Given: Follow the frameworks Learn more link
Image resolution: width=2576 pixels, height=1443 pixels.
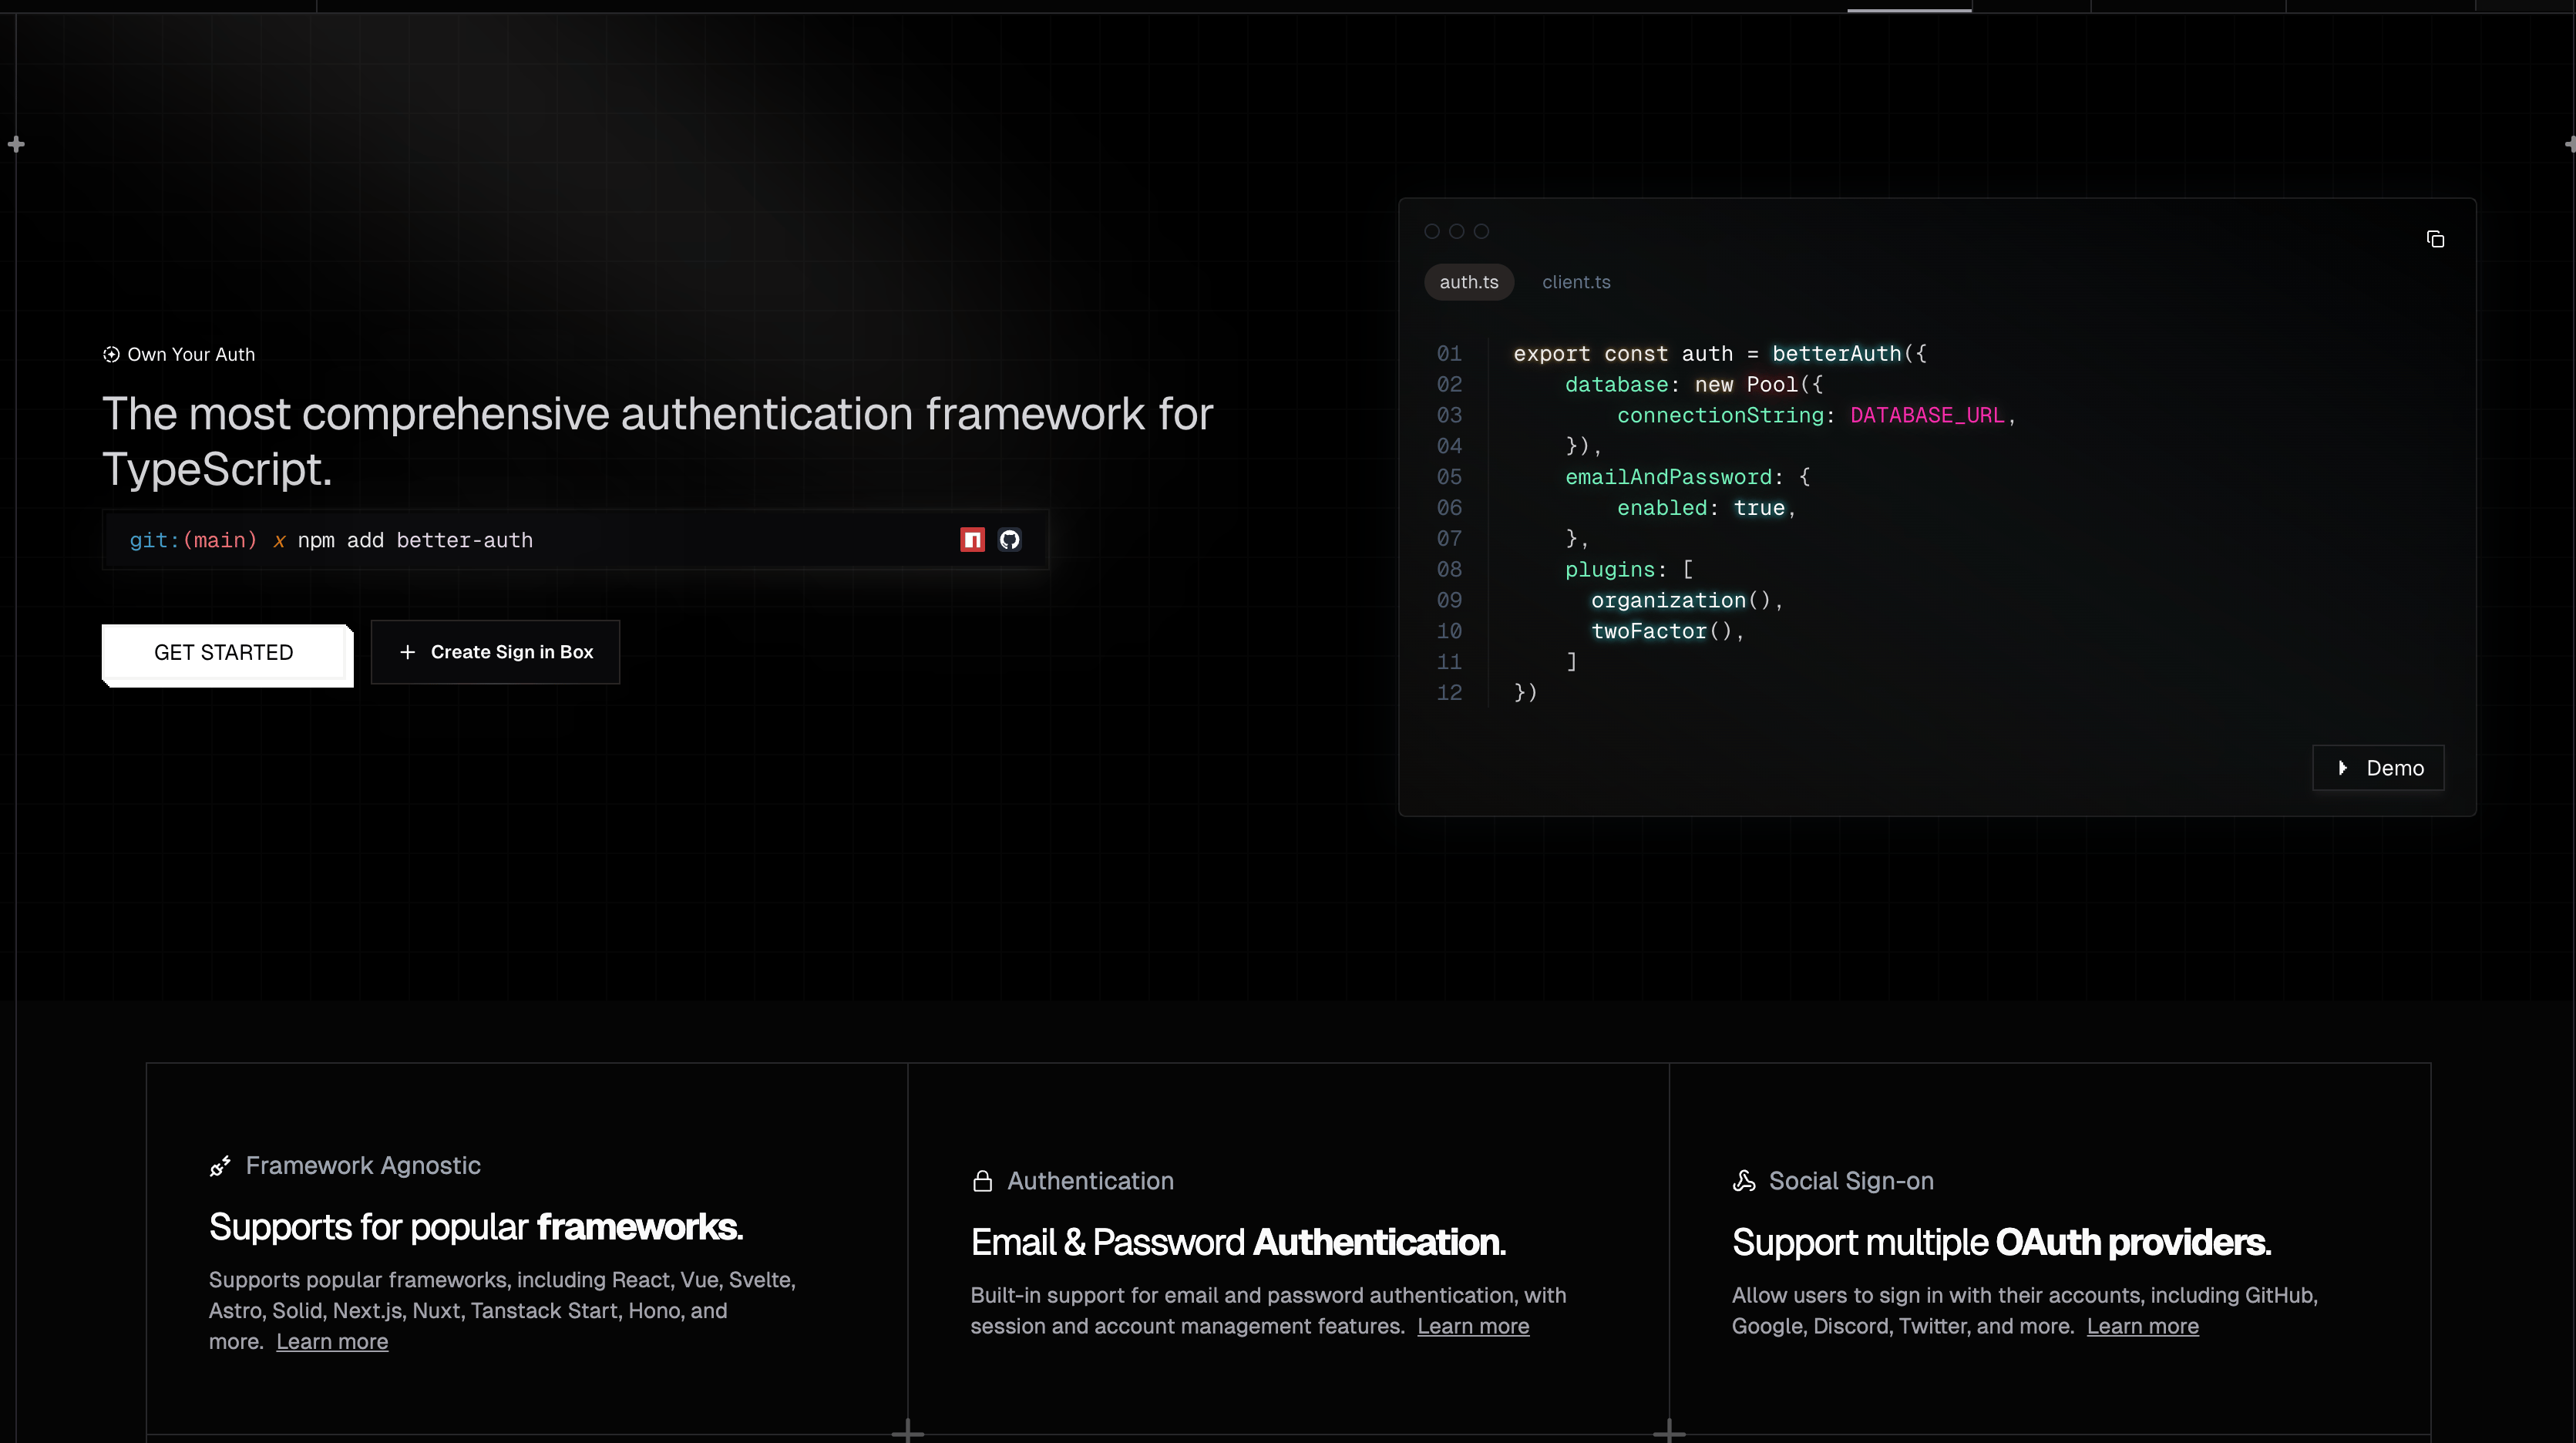Looking at the screenshot, I should point(332,1342).
